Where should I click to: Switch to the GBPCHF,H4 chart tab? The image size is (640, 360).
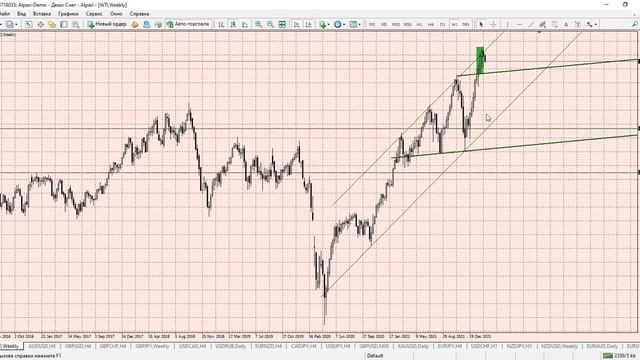click(113, 346)
